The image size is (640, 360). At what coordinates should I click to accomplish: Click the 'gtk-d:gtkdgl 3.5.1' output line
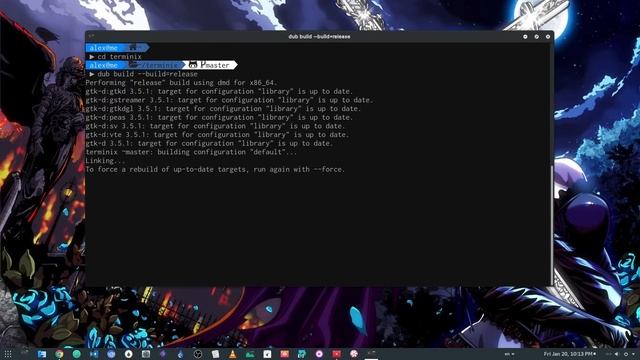coord(223,109)
